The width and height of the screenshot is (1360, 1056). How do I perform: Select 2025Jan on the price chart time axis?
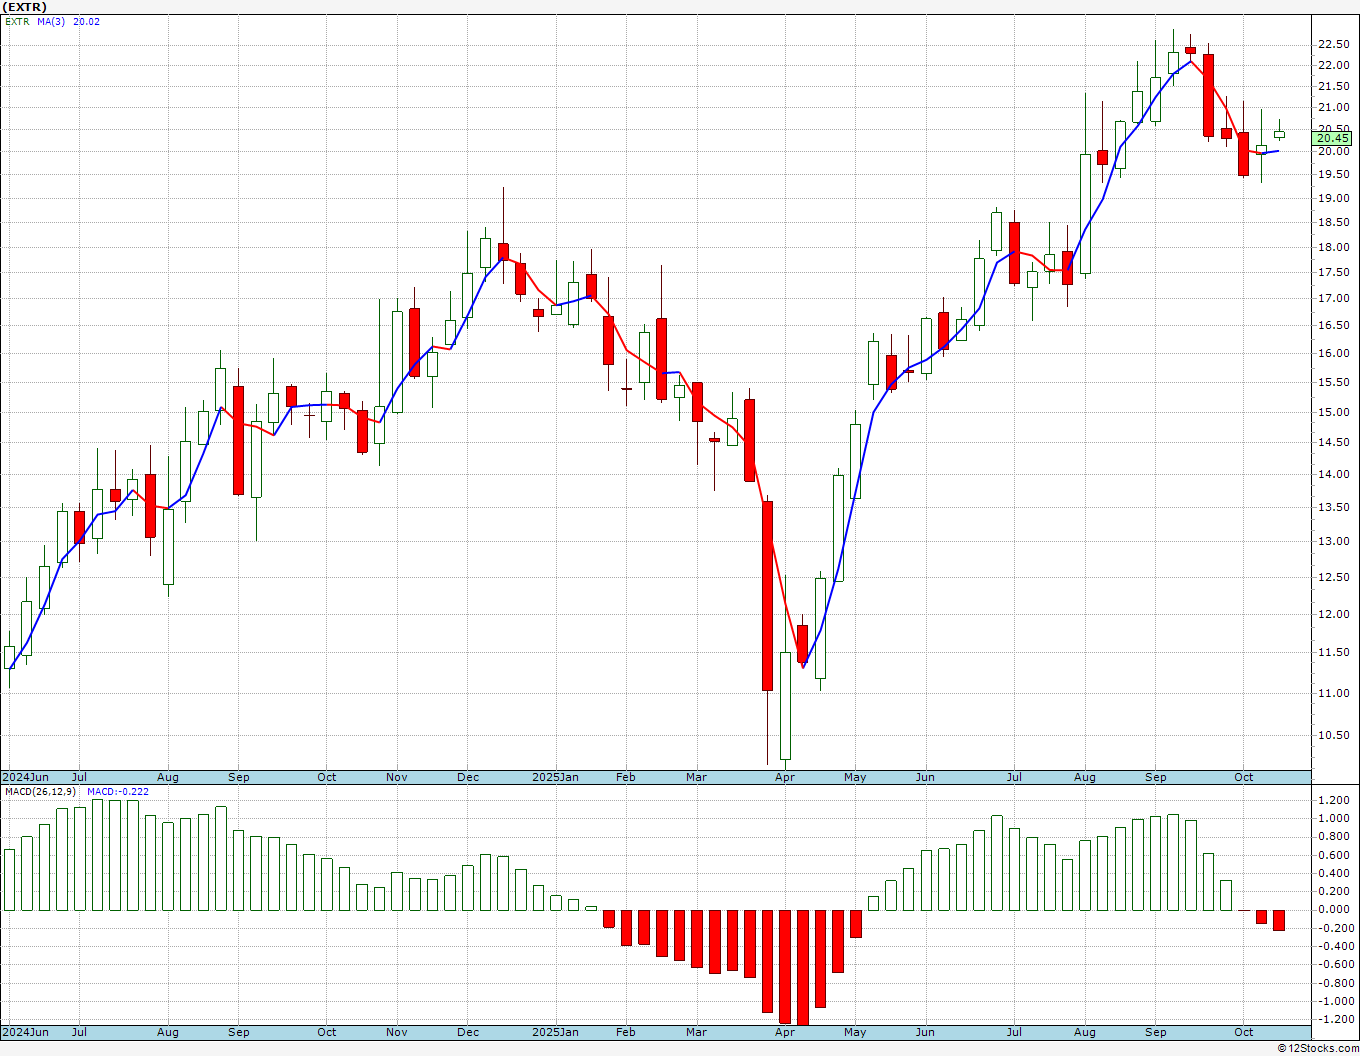[555, 777]
